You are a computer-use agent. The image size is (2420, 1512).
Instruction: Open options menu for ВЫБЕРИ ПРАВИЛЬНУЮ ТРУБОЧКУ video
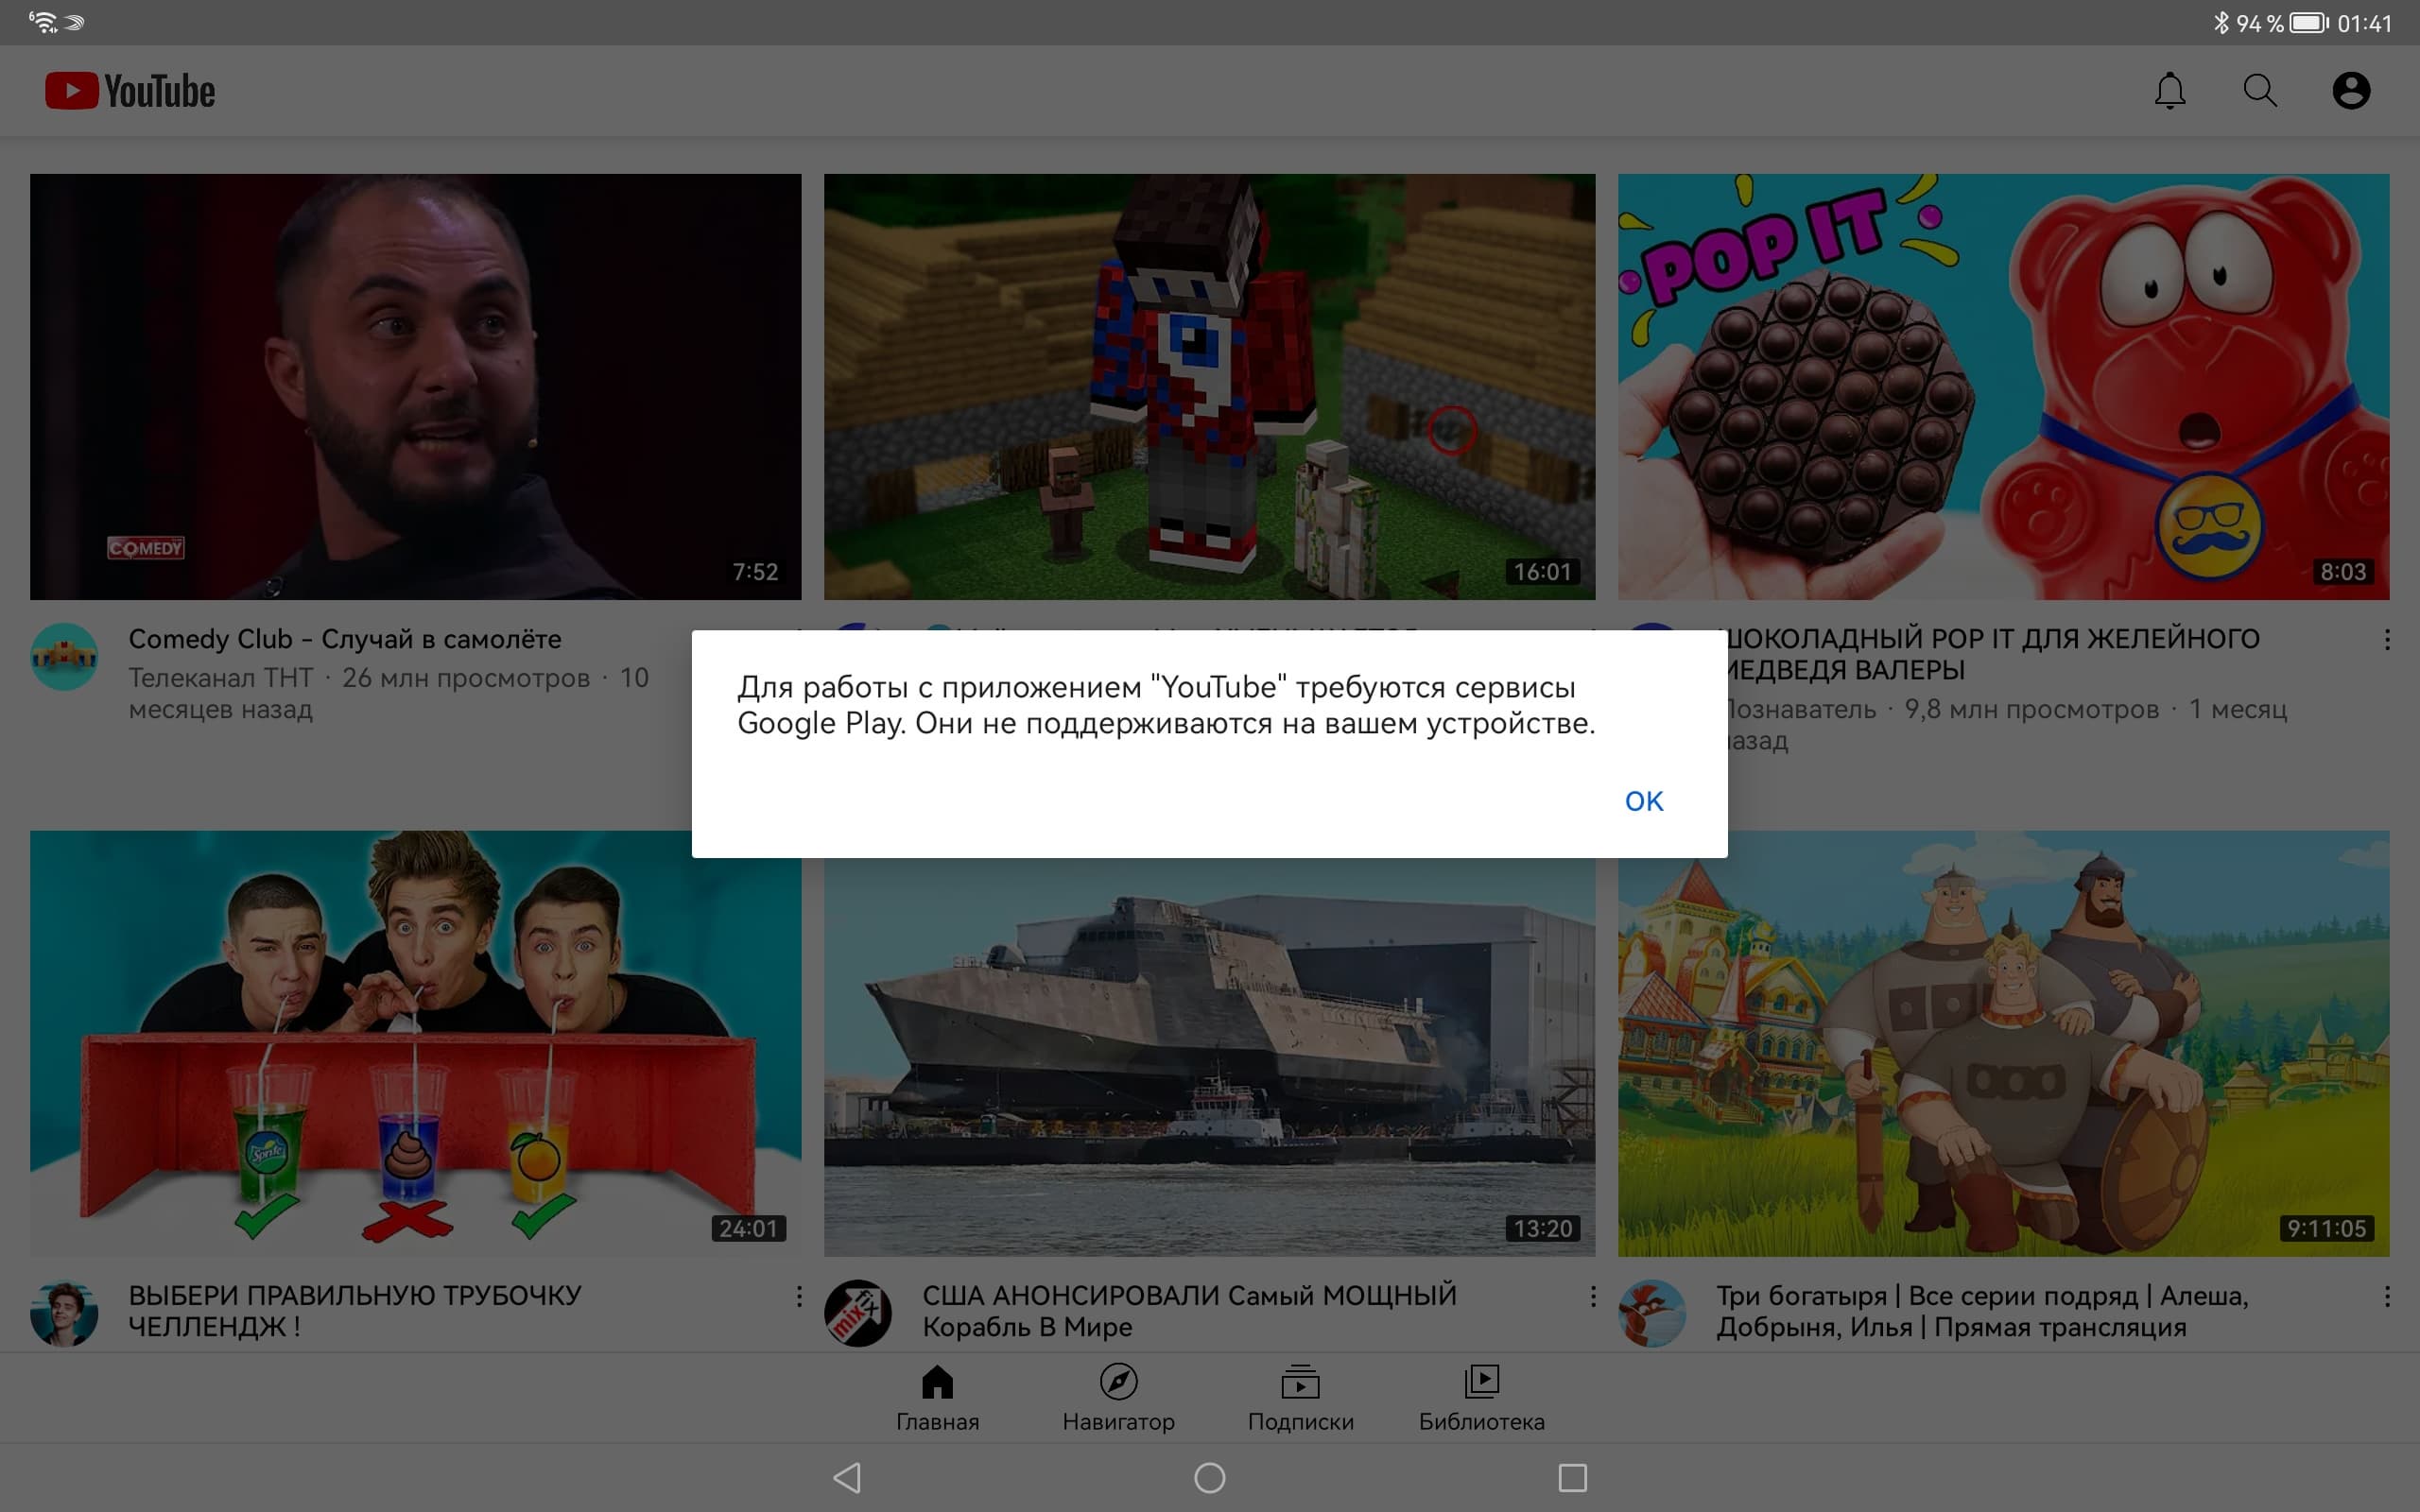coord(798,1297)
